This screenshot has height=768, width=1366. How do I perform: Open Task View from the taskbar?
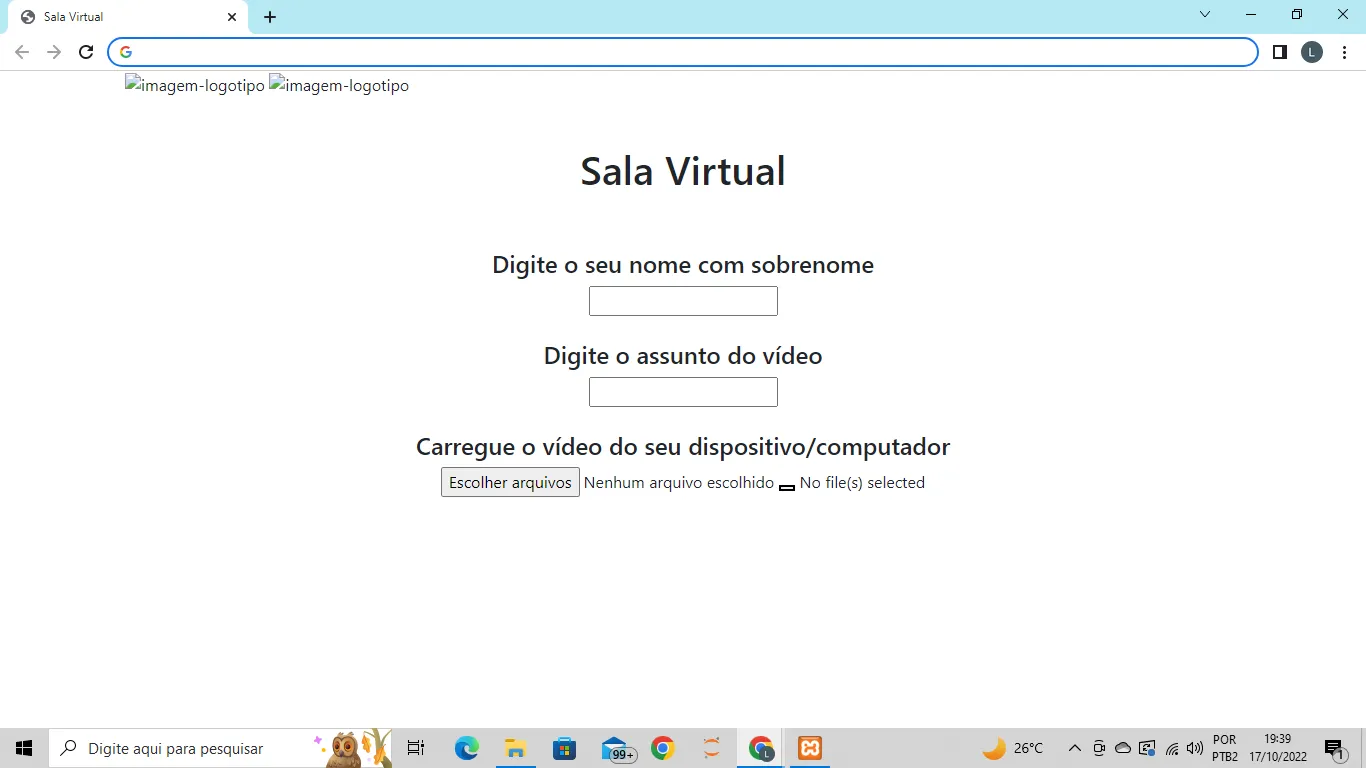click(416, 748)
